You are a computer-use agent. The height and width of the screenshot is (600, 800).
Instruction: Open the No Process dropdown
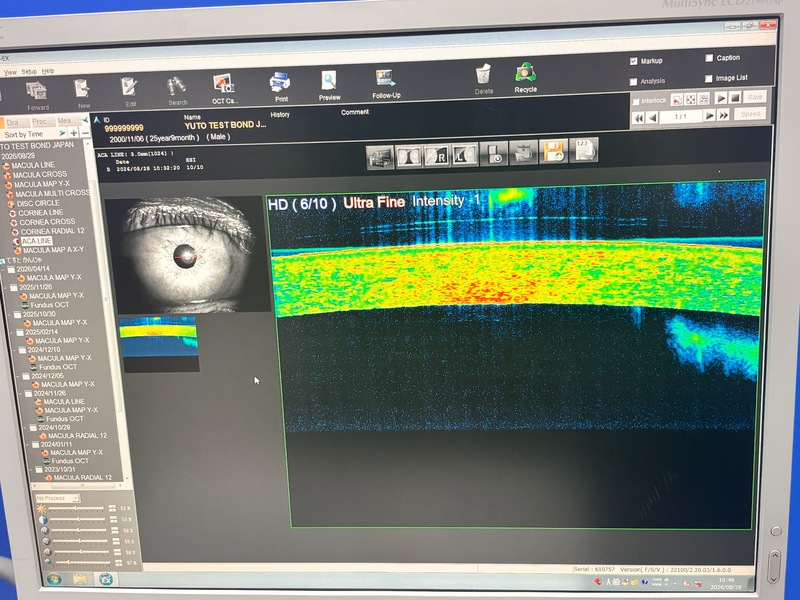pyautogui.click(x=57, y=498)
